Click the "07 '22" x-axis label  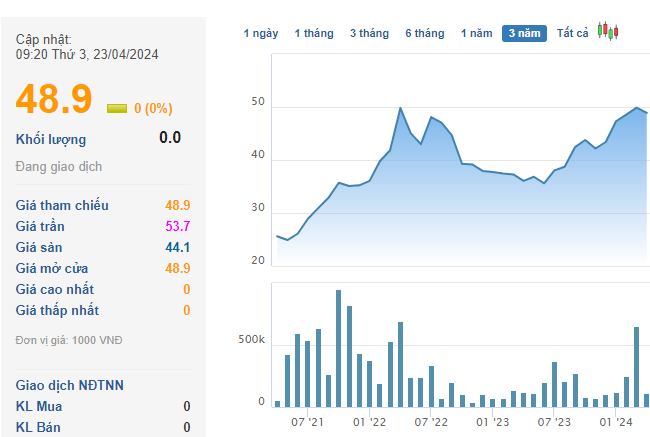coord(430,423)
